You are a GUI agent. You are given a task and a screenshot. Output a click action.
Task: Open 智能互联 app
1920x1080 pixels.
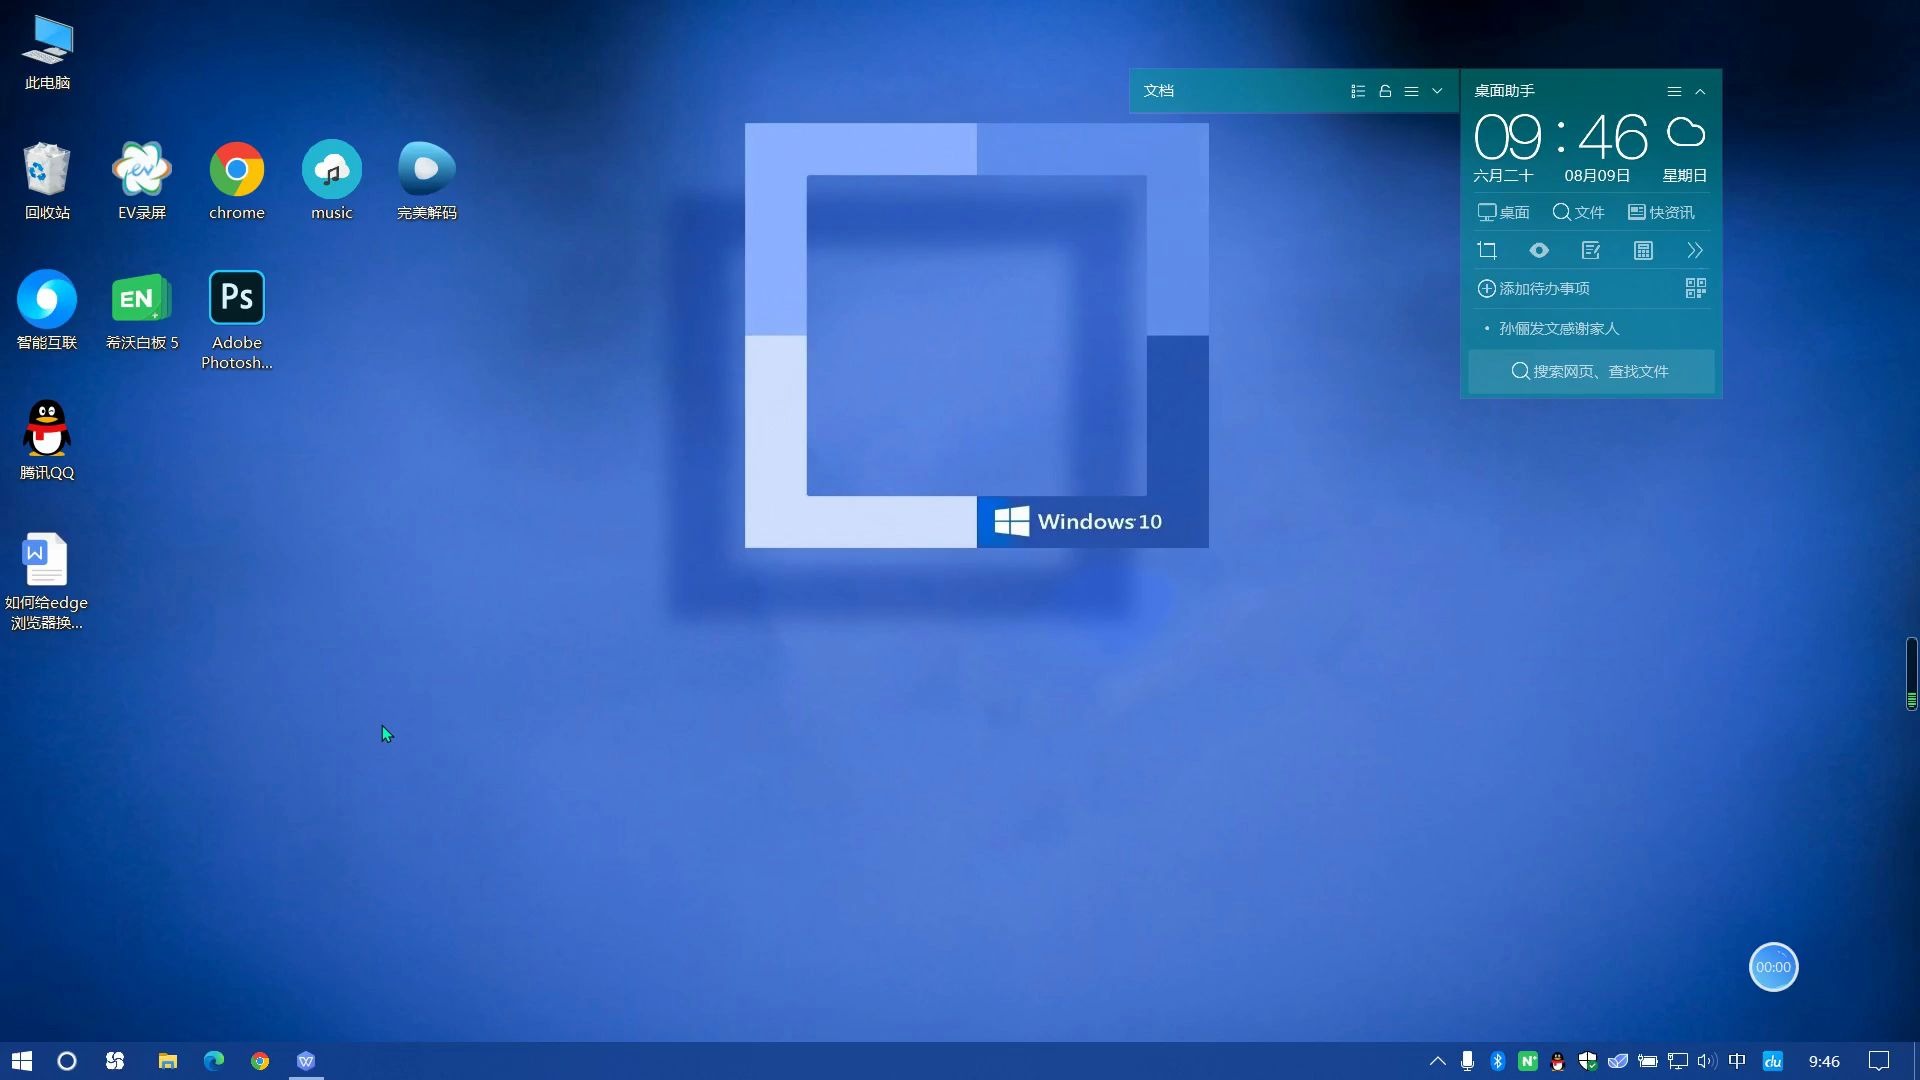pos(46,298)
